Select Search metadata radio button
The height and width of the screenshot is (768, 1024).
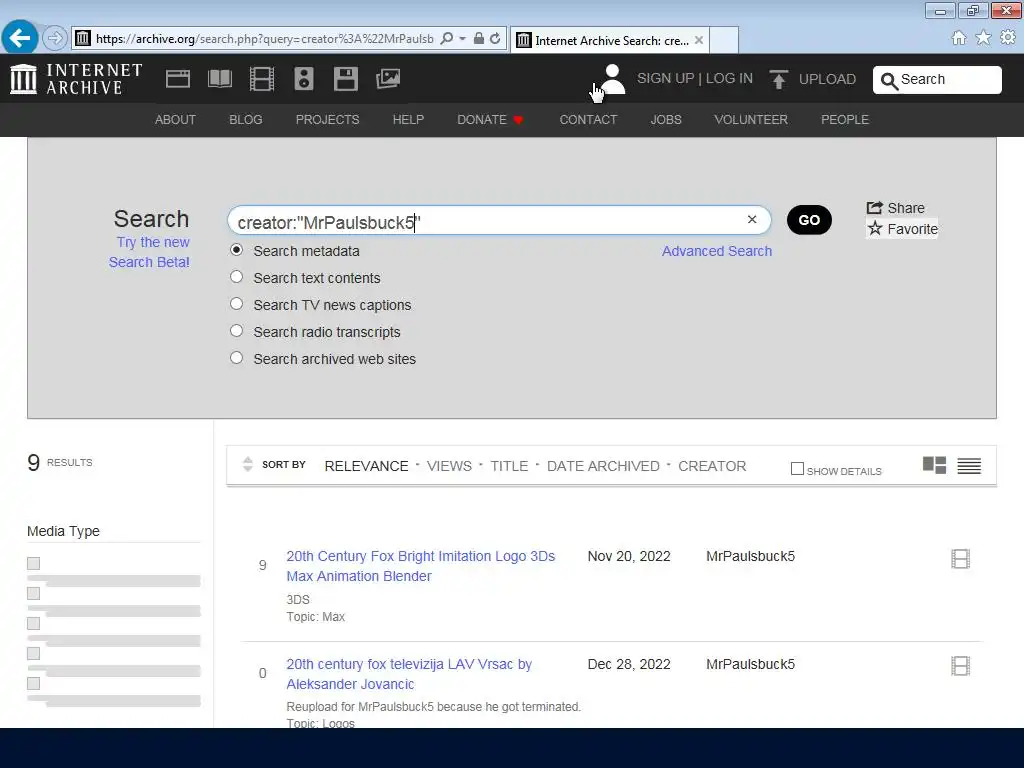click(x=236, y=250)
